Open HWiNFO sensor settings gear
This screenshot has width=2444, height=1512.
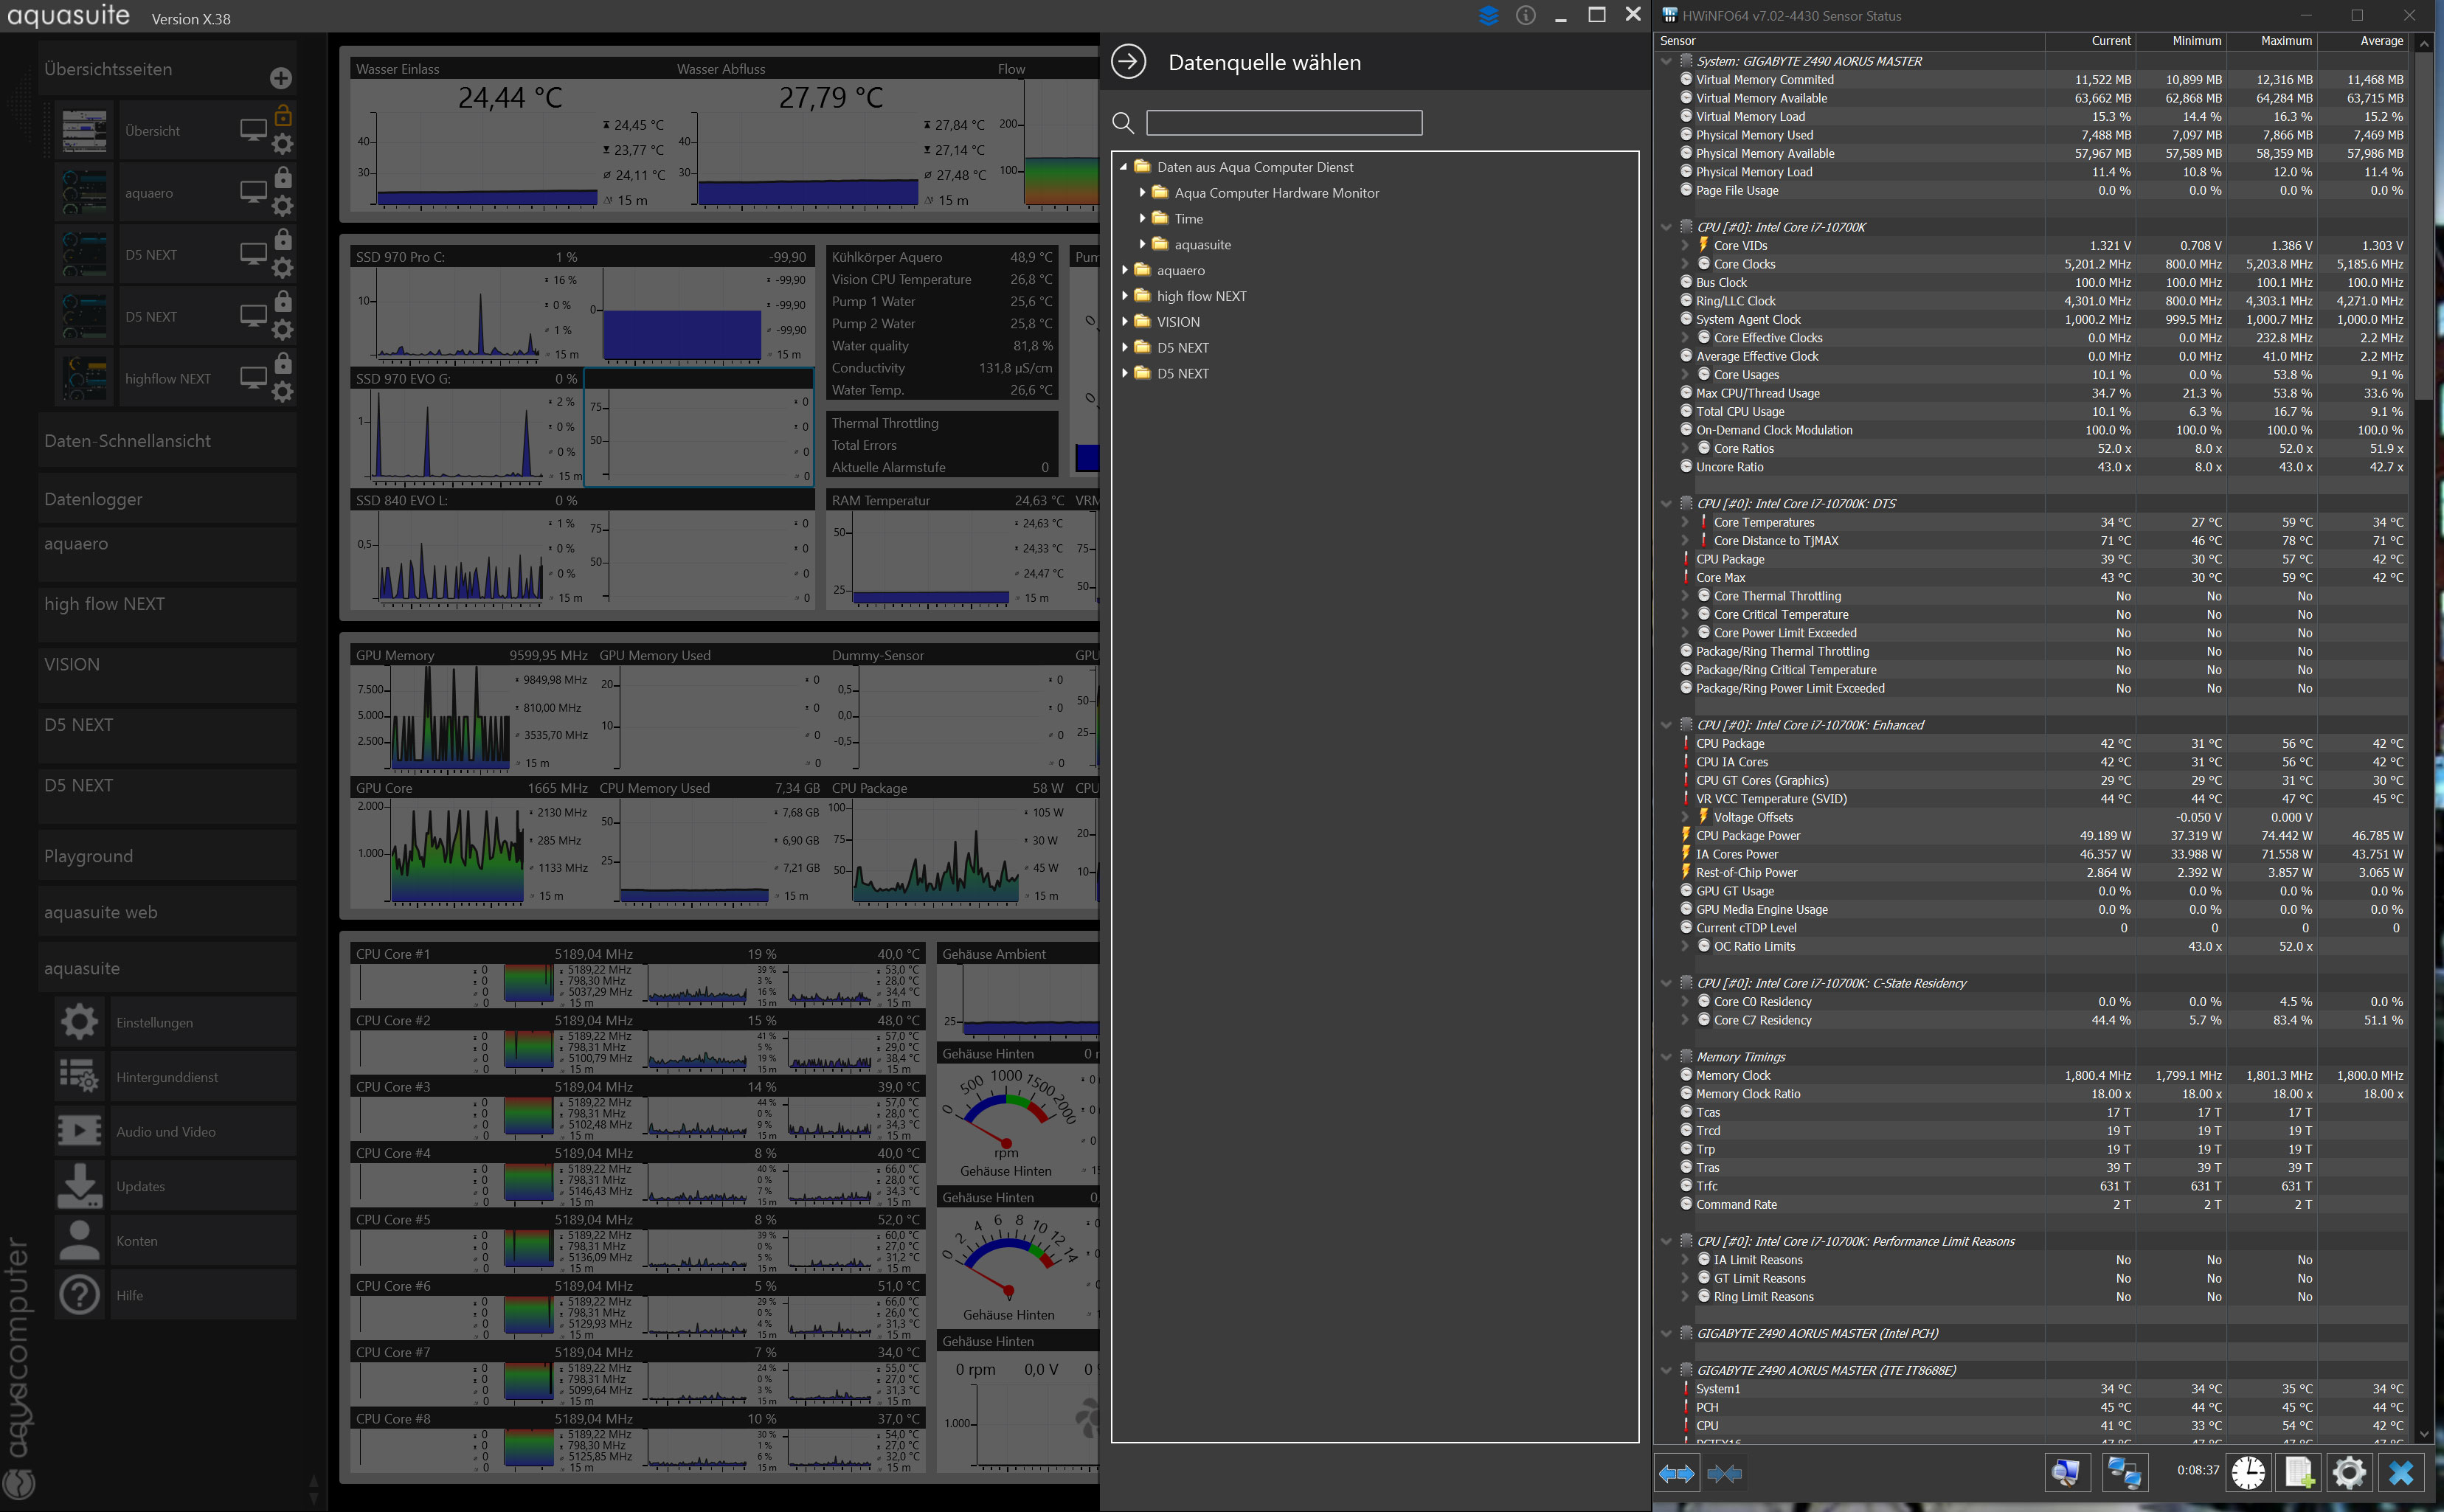pos(2349,1472)
